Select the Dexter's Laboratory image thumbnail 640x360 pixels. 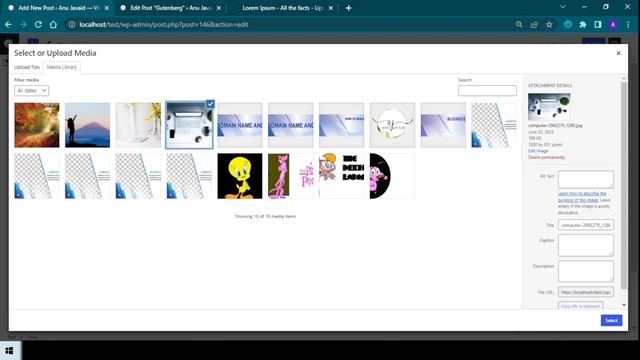coord(341,176)
